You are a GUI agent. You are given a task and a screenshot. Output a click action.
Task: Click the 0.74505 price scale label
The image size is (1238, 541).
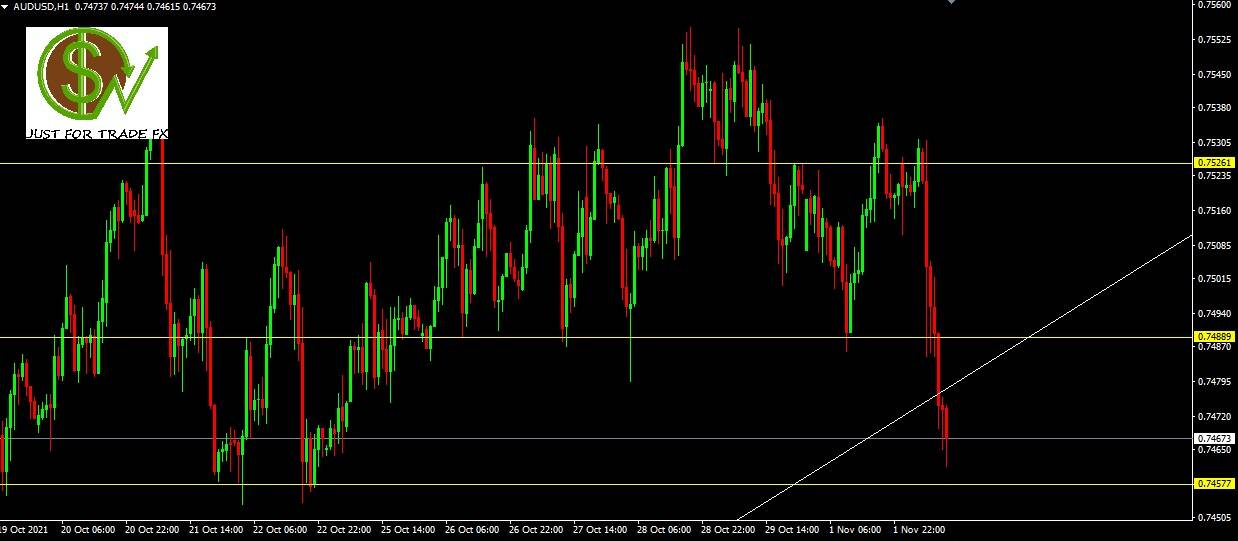[x=1215, y=518]
